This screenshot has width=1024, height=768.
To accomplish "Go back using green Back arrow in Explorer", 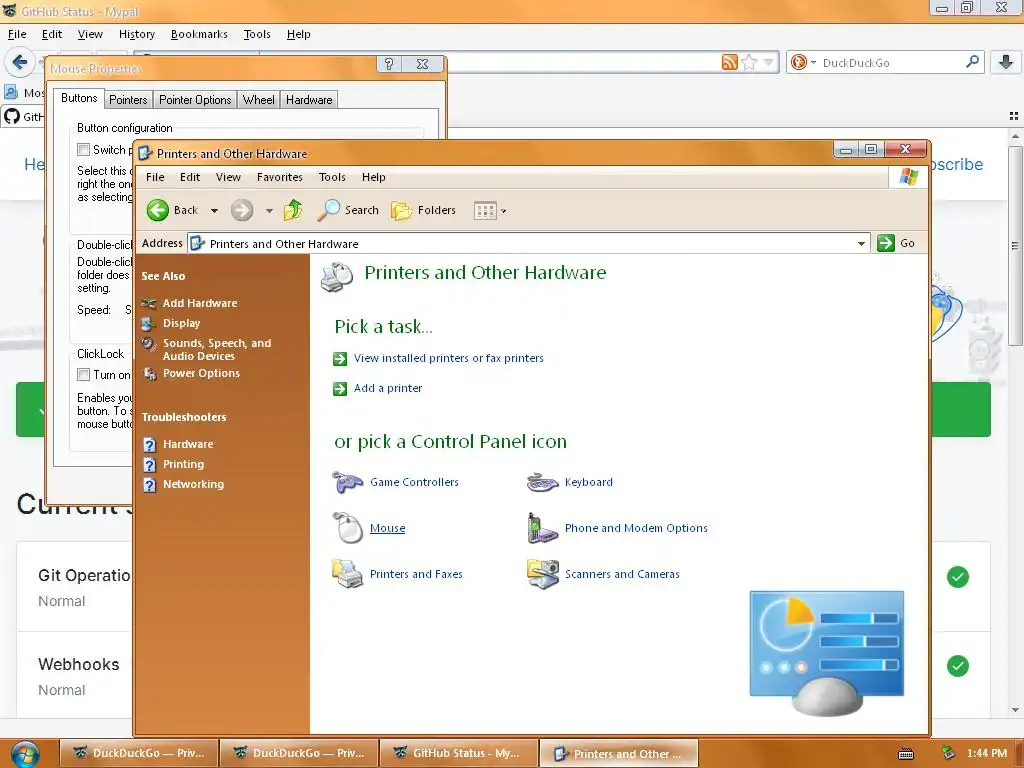I will 157,210.
